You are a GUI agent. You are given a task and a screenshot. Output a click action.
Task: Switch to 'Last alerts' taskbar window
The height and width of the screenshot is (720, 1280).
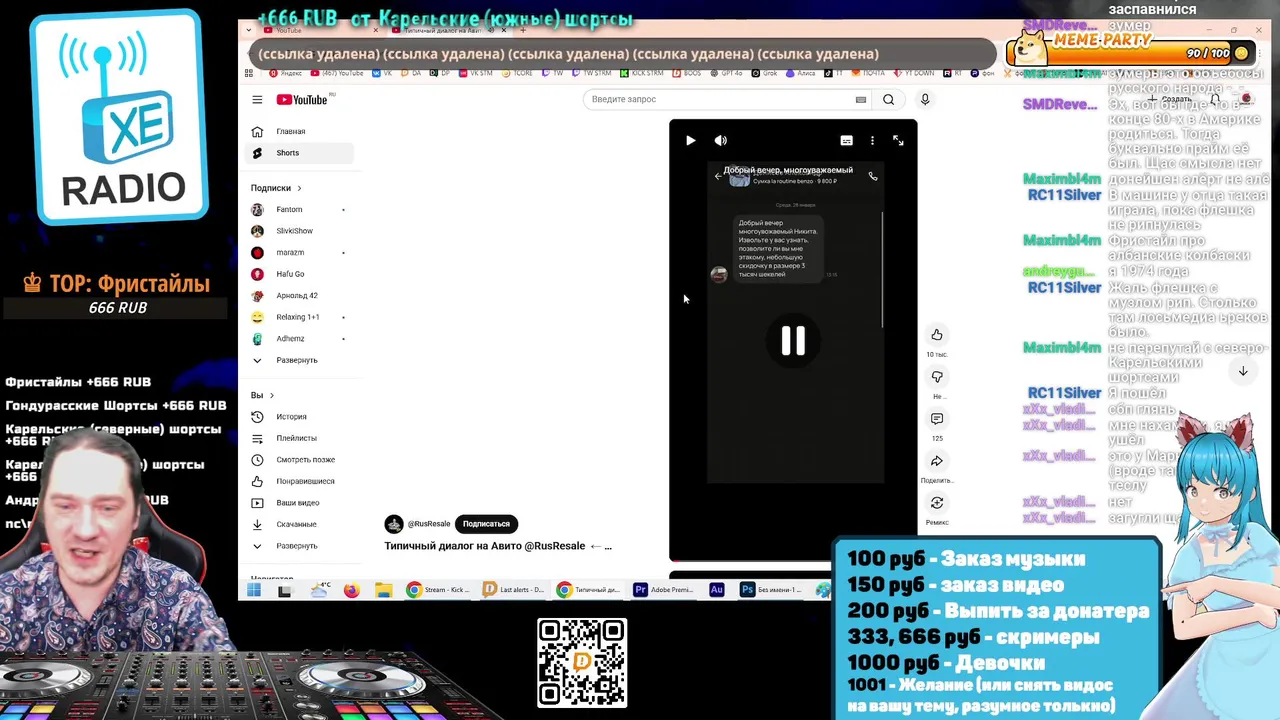(514, 590)
